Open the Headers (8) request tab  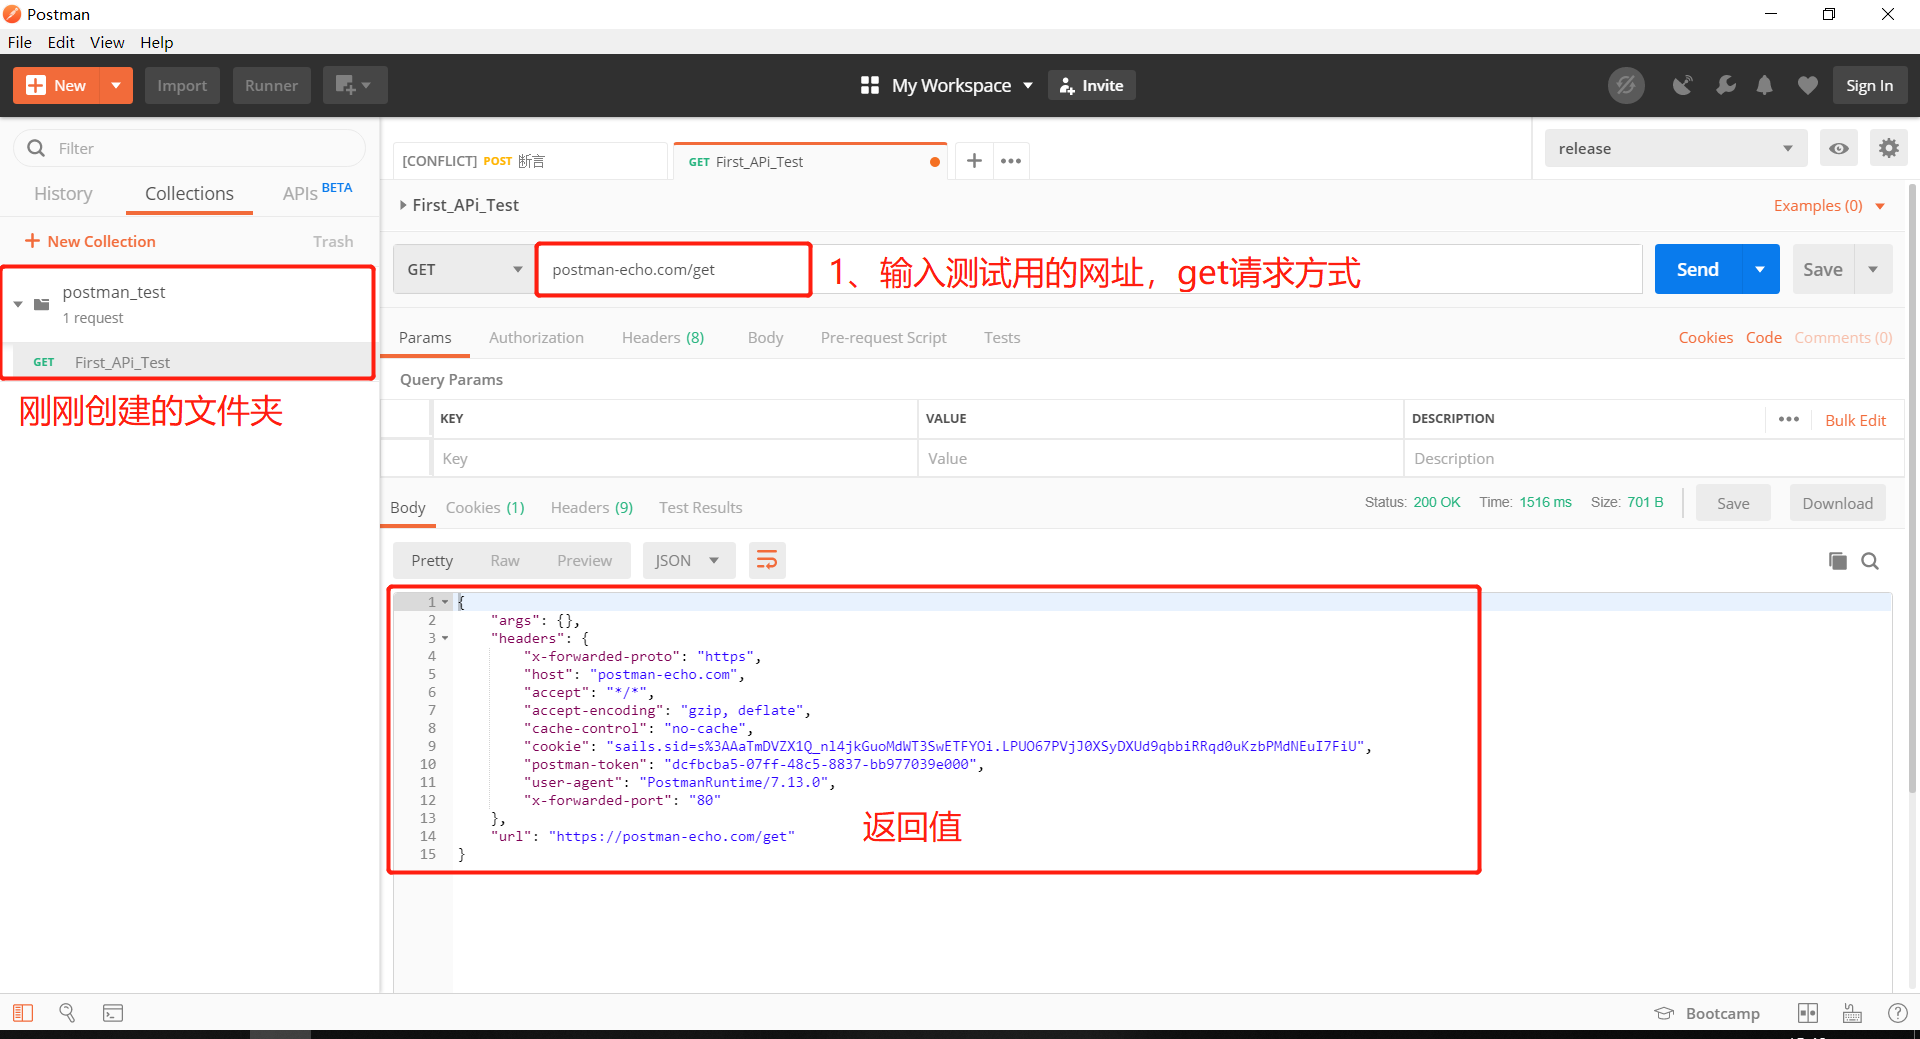point(663,338)
